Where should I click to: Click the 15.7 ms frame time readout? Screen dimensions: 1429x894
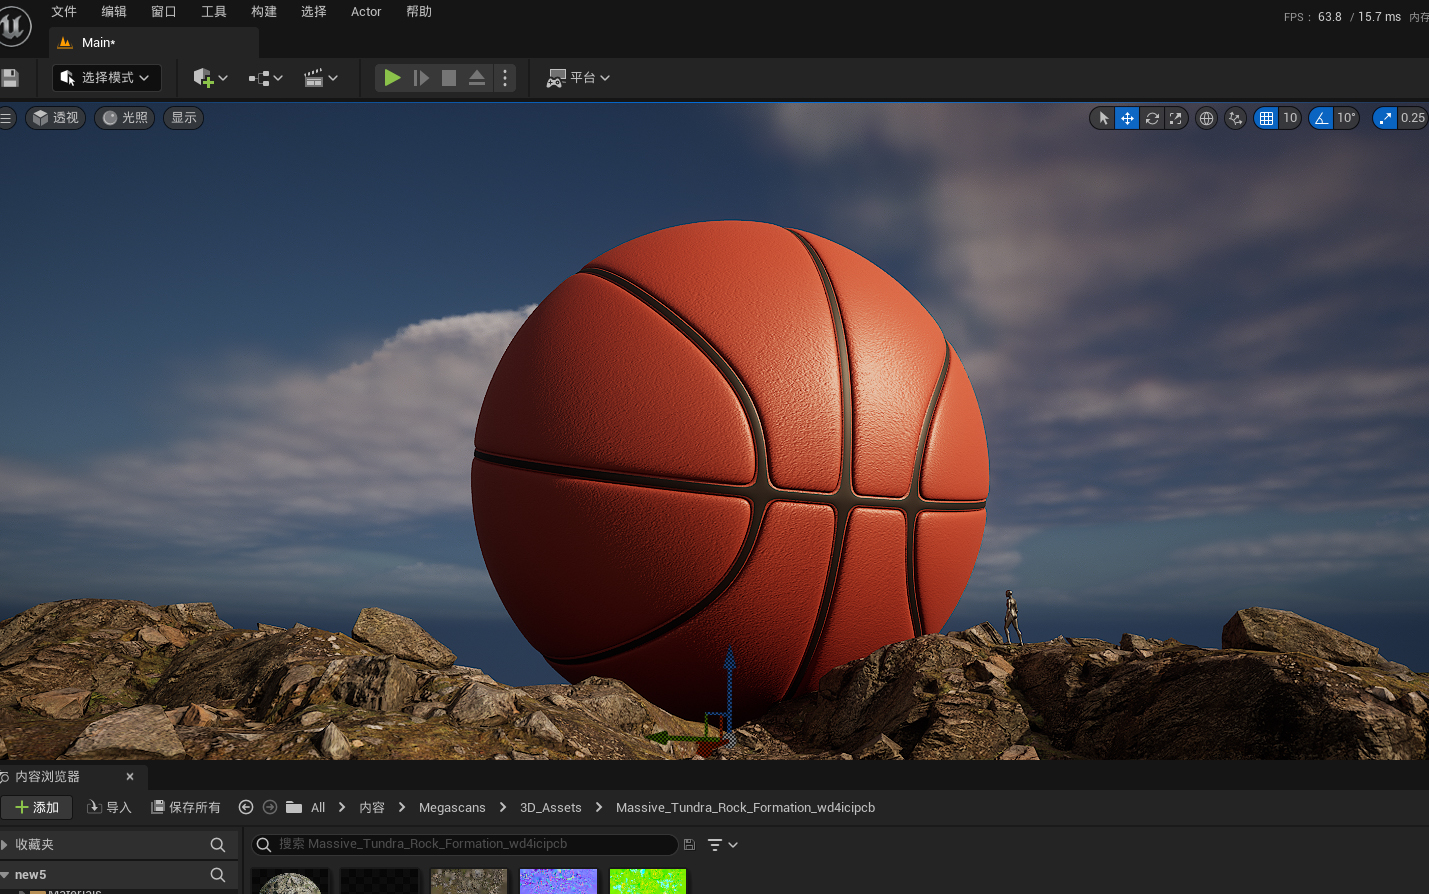tap(1379, 17)
